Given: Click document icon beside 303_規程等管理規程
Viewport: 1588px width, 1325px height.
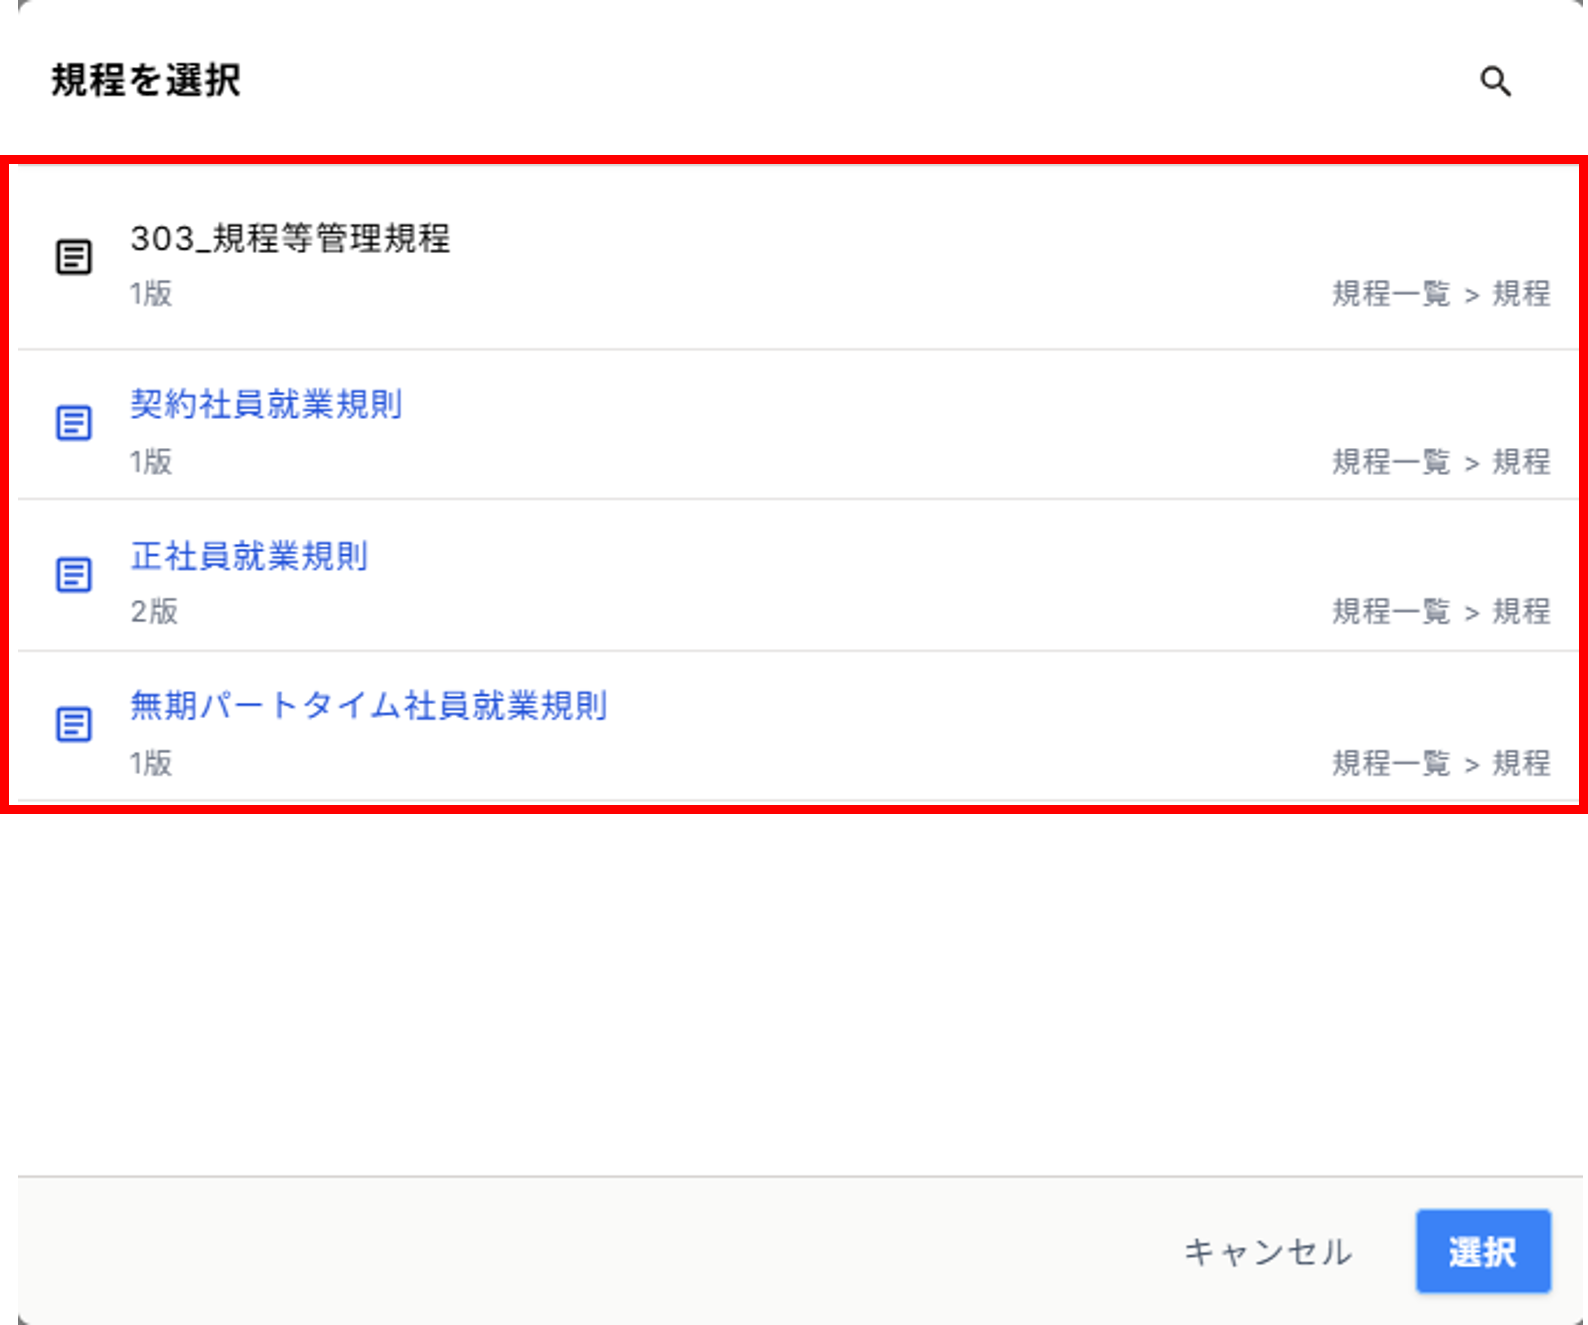Looking at the screenshot, I should coord(73,257).
